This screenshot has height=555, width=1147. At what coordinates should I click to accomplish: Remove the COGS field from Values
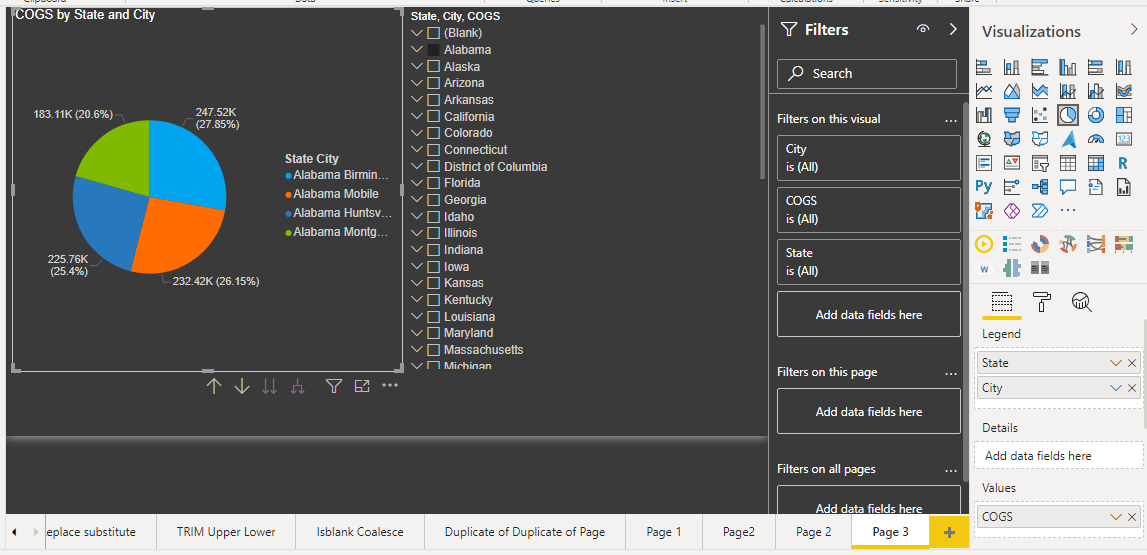point(1132,517)
